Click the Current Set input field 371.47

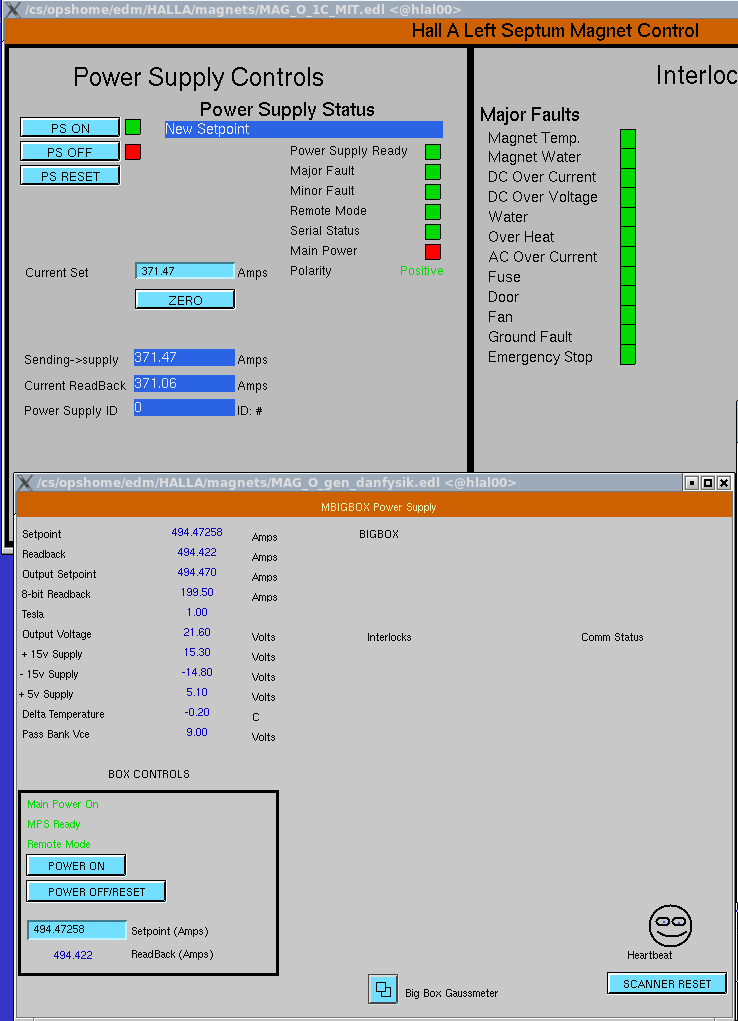185,271
